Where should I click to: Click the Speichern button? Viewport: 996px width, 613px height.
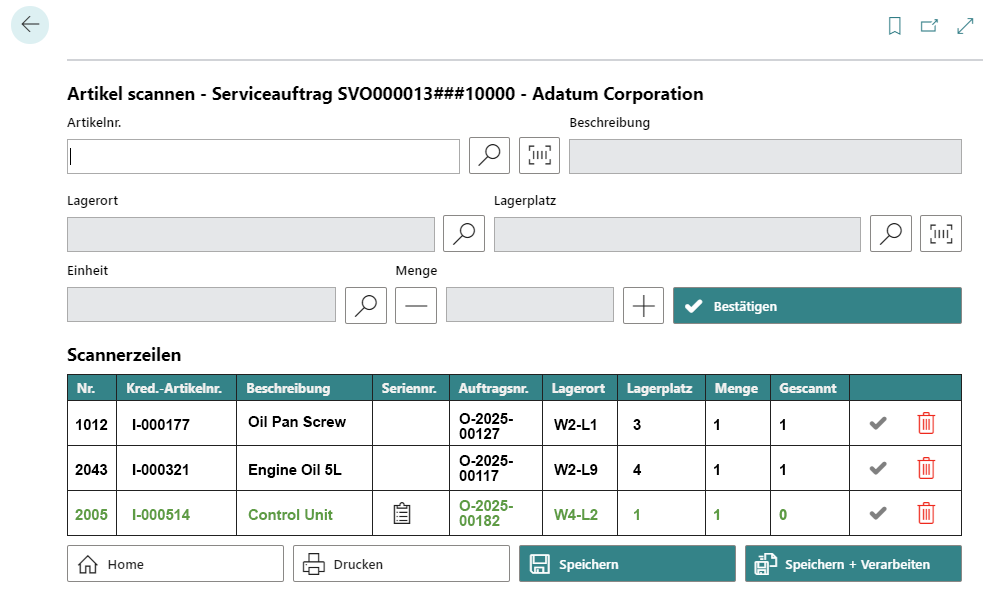[x=628, y=563]
